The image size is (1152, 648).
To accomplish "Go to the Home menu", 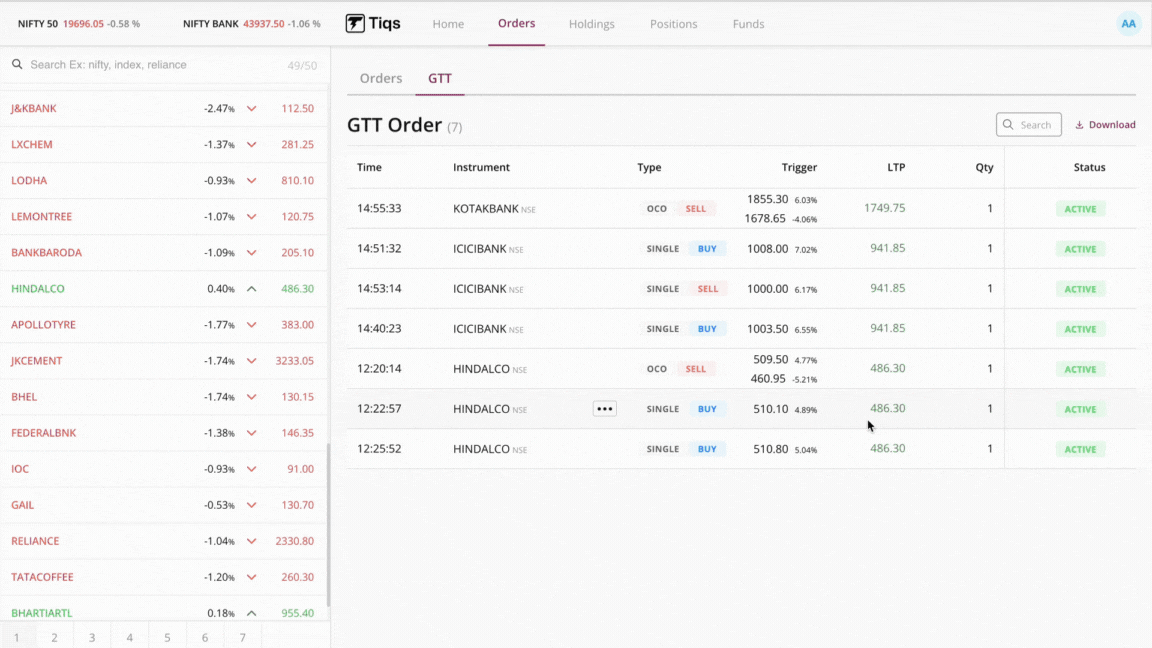I will pyautogui.click(x=448, y=24).
